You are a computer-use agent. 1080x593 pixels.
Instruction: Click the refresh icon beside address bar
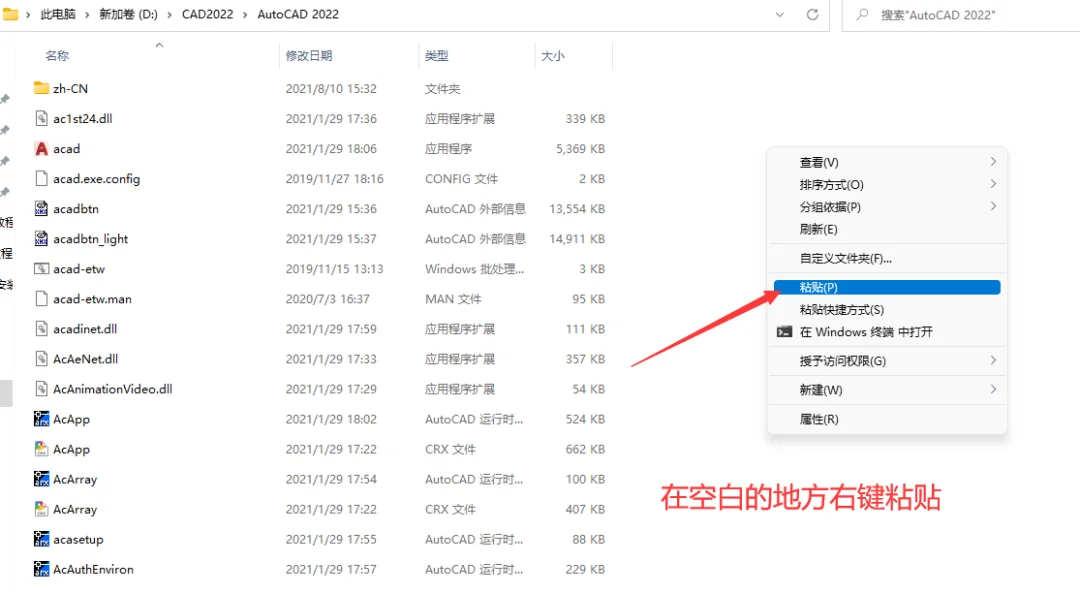[x=813, y=14]
